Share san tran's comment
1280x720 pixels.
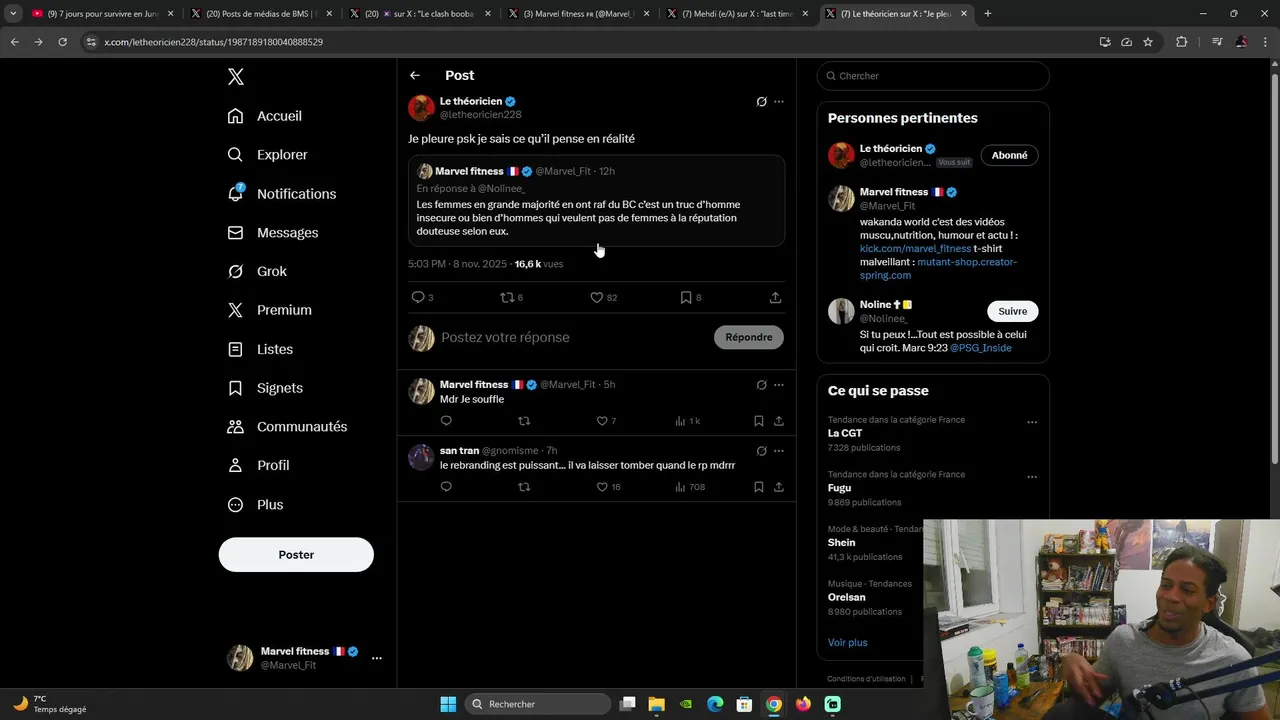pos(778,487)
